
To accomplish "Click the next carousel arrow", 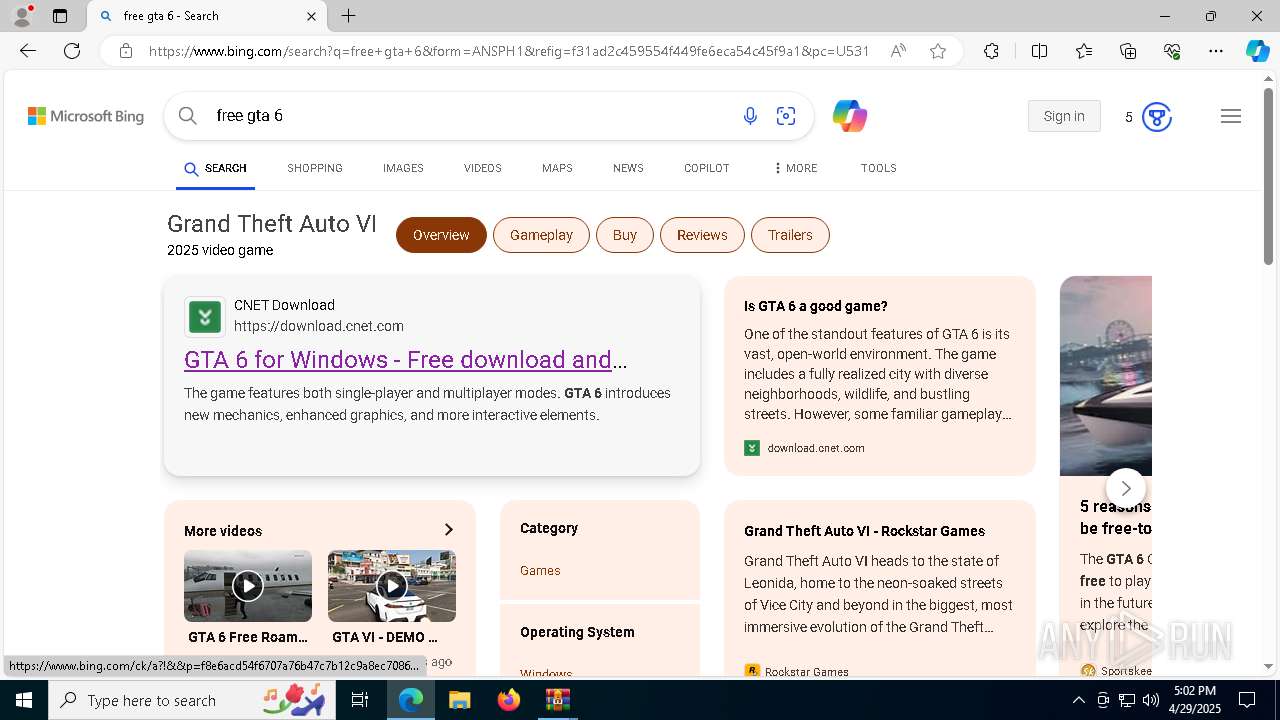I will click(x=1126, y=488).
